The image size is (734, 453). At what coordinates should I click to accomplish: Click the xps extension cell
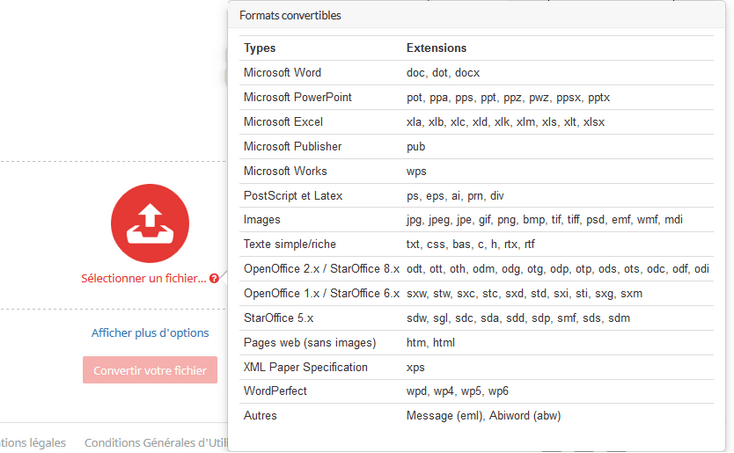415,367
